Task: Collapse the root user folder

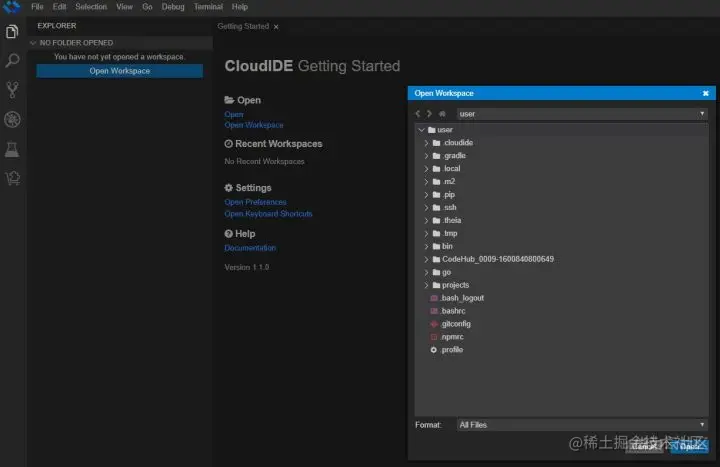Action: pyautogui.click(x=421, y=130)
